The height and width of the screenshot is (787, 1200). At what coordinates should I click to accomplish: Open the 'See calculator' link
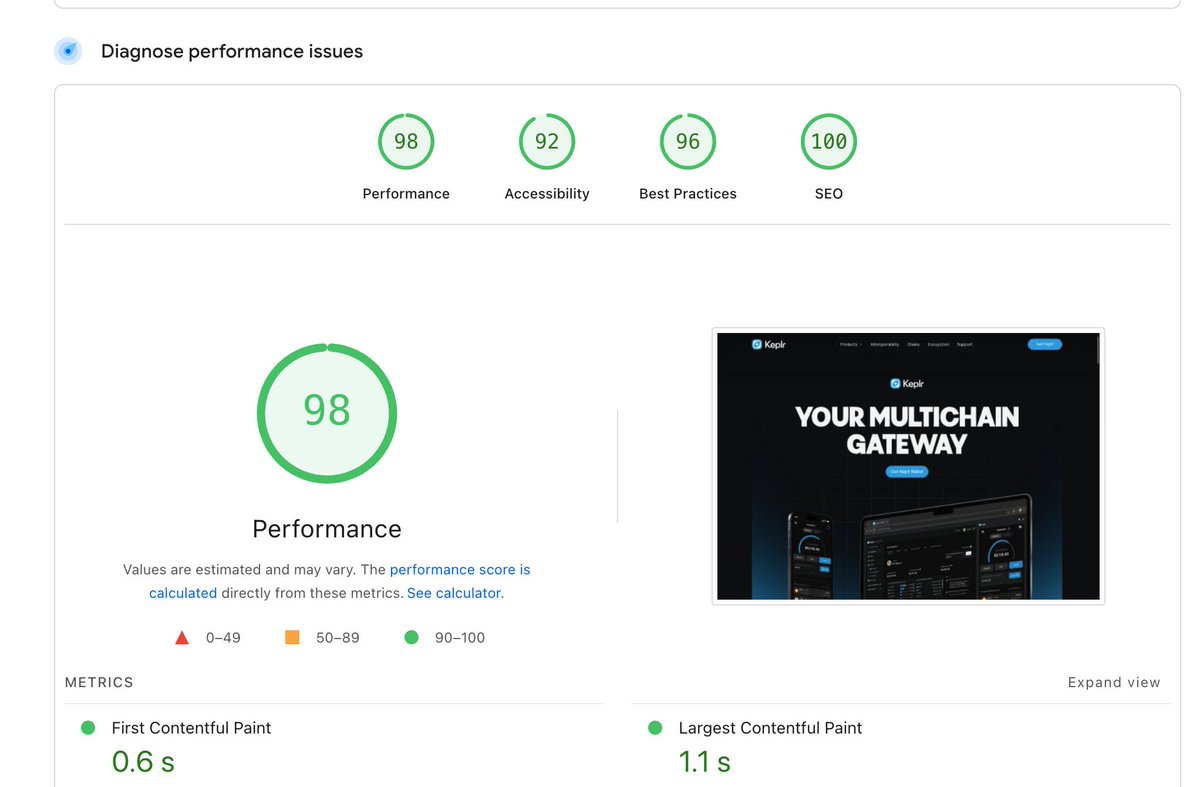tap(454, 593)
